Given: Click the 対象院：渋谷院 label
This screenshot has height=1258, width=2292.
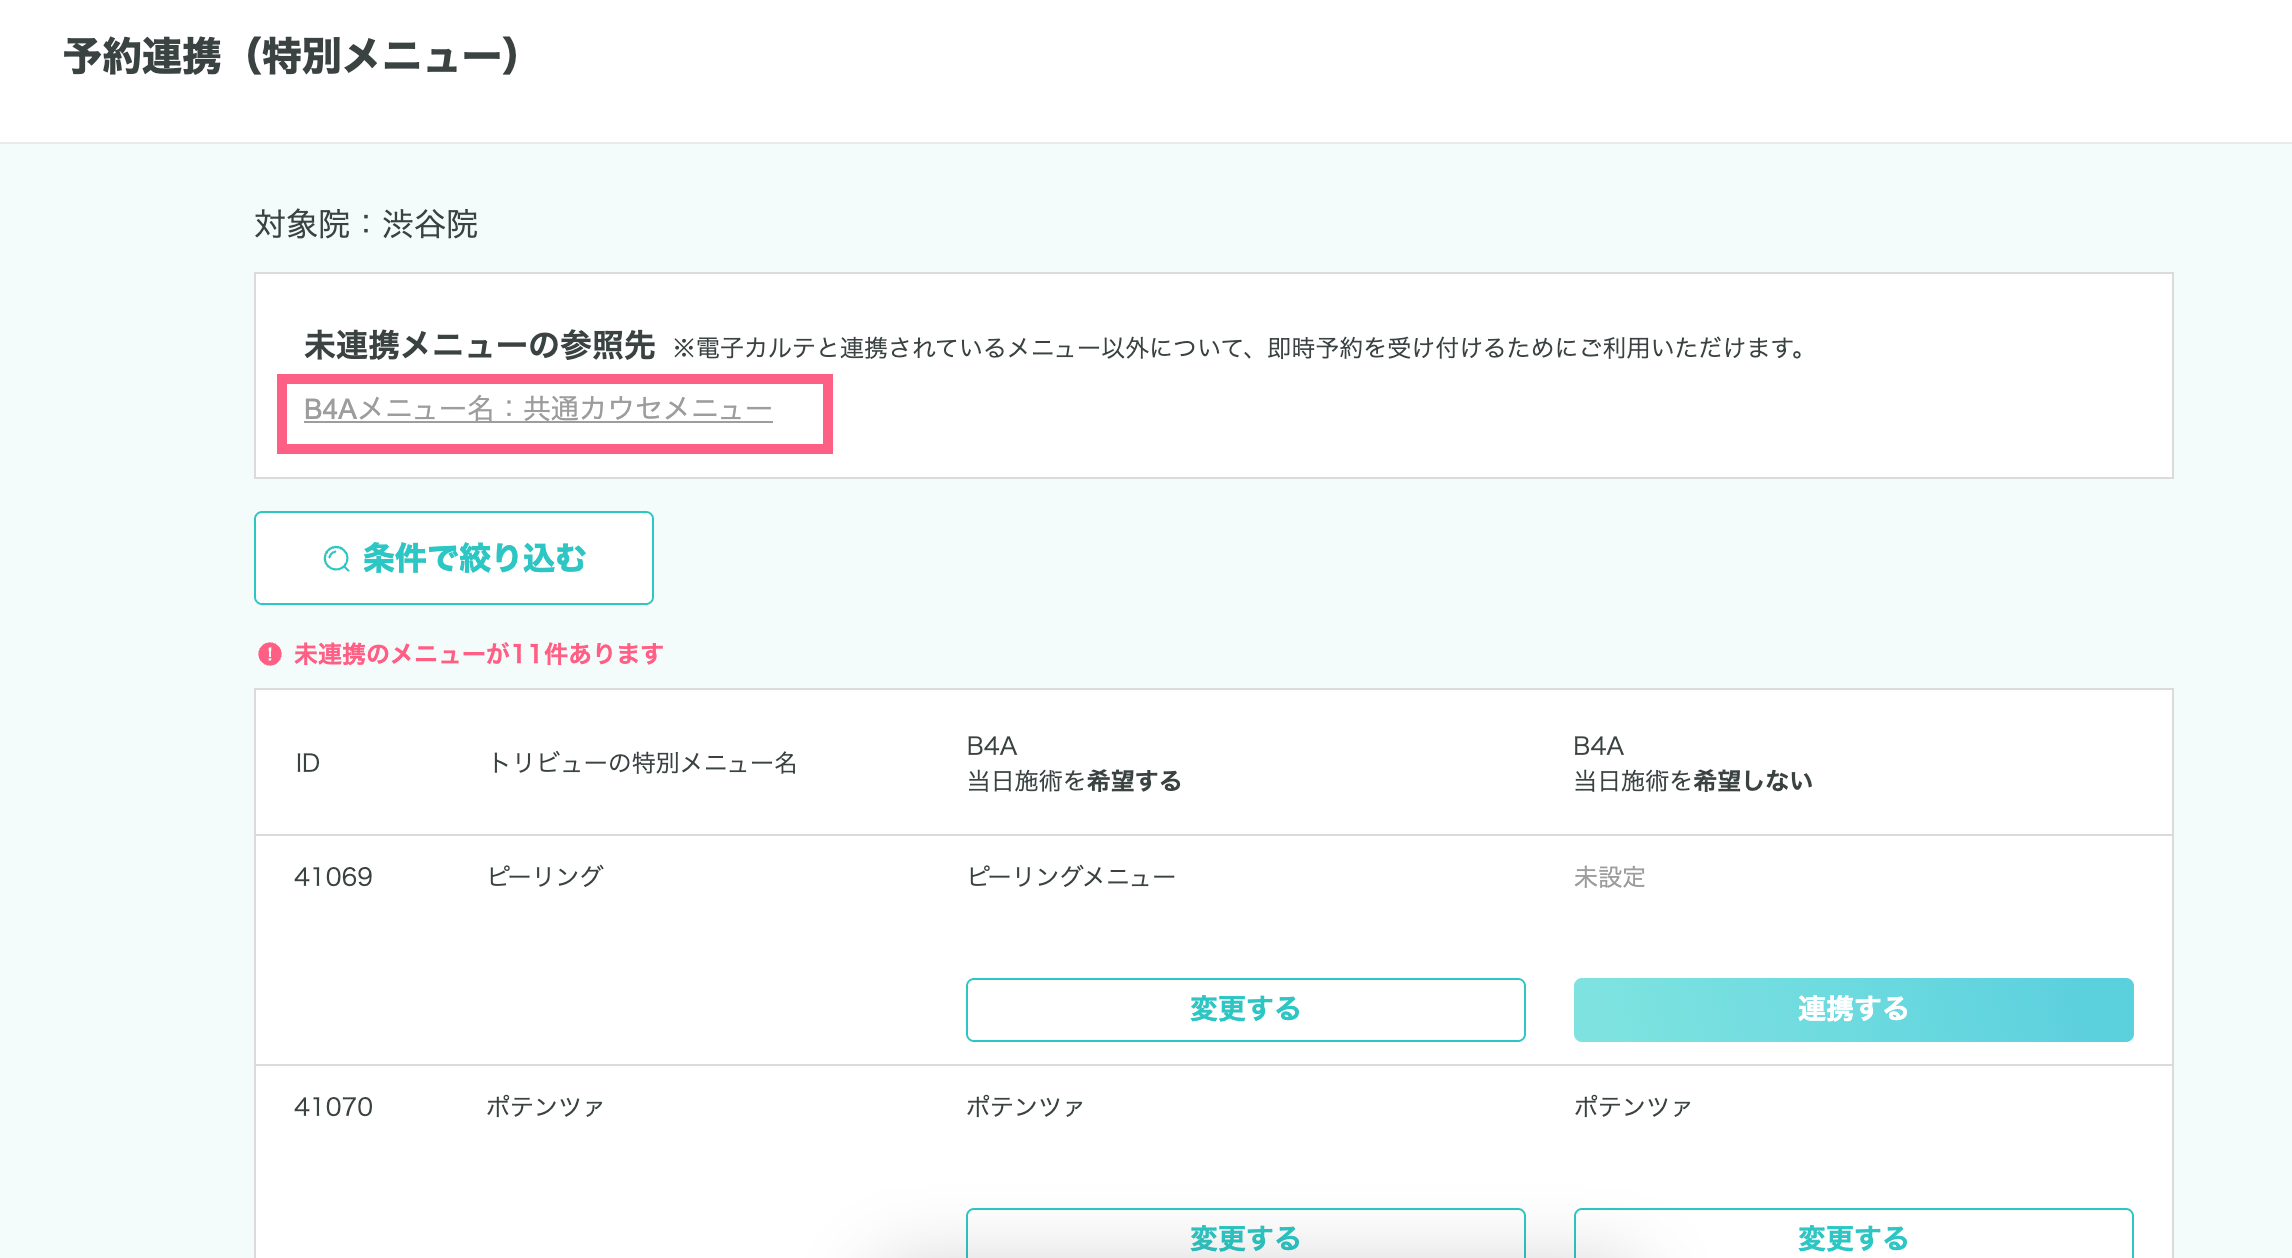Looking at the screenshot, I should click(366, 224).
